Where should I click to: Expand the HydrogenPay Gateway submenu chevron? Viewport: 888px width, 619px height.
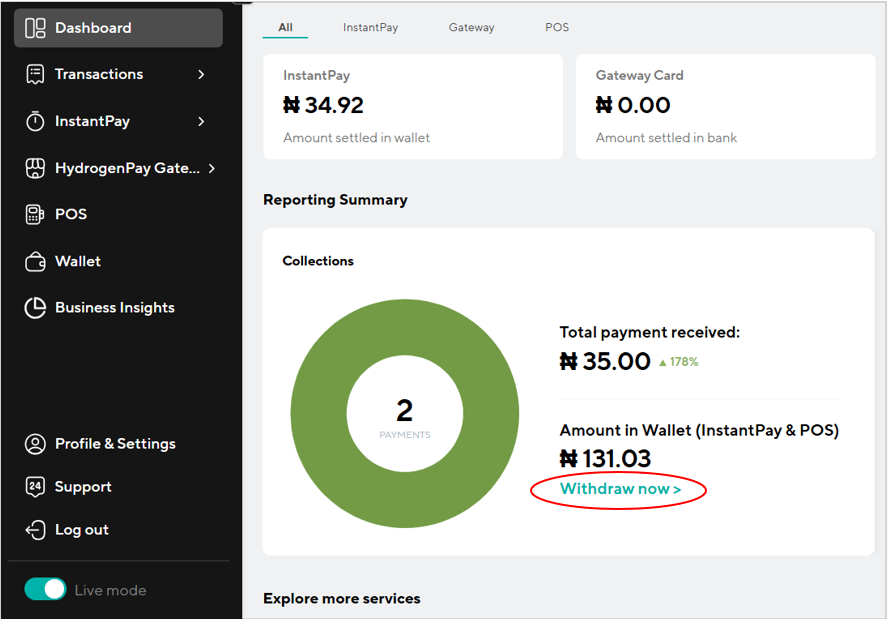coord(212,168)
